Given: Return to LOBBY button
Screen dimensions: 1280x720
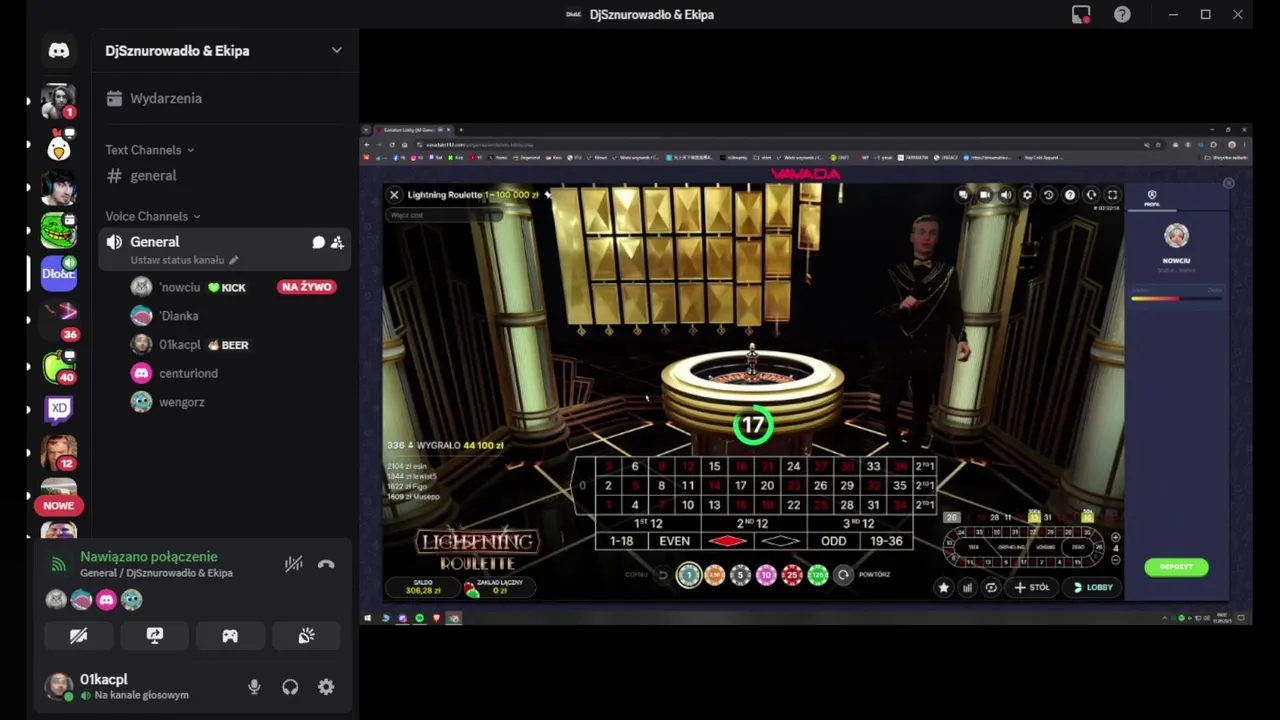Looking at the screenshot, I should click(x=1092, y=588).
